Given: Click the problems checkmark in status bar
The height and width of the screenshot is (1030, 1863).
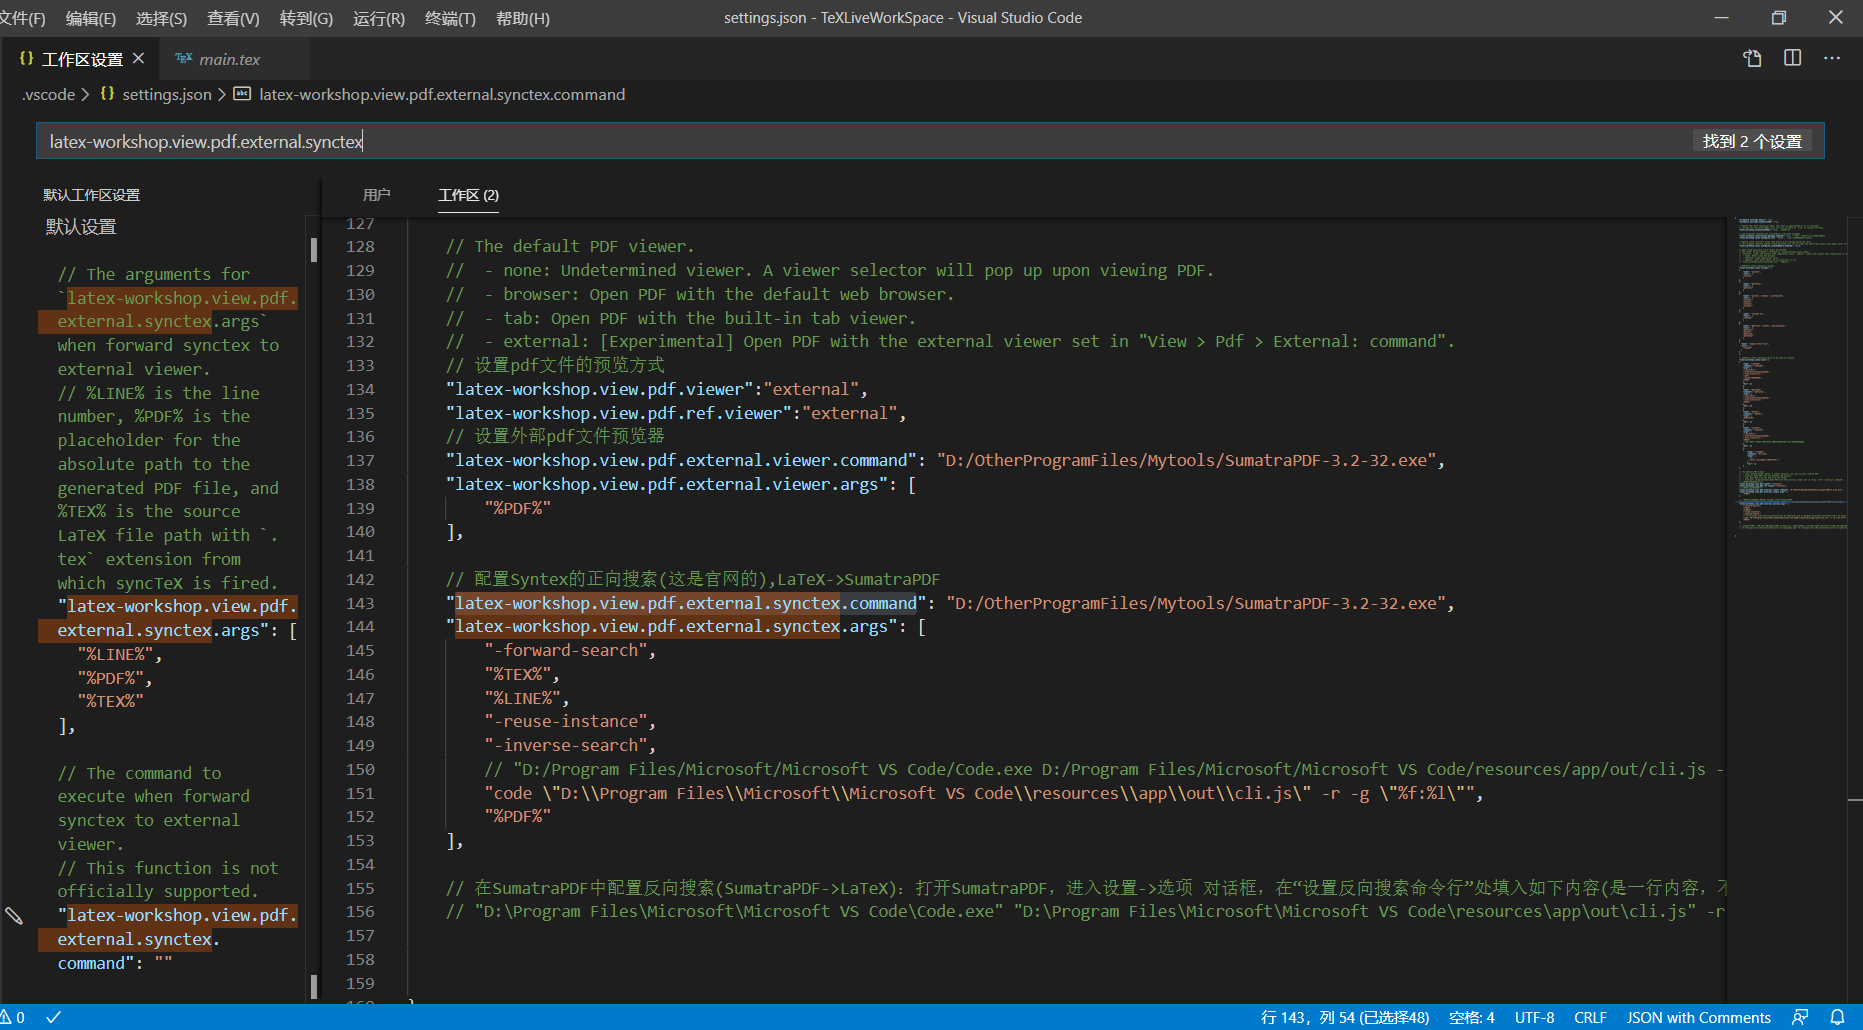Looking at the screenshot, I should pos(53,1017).
